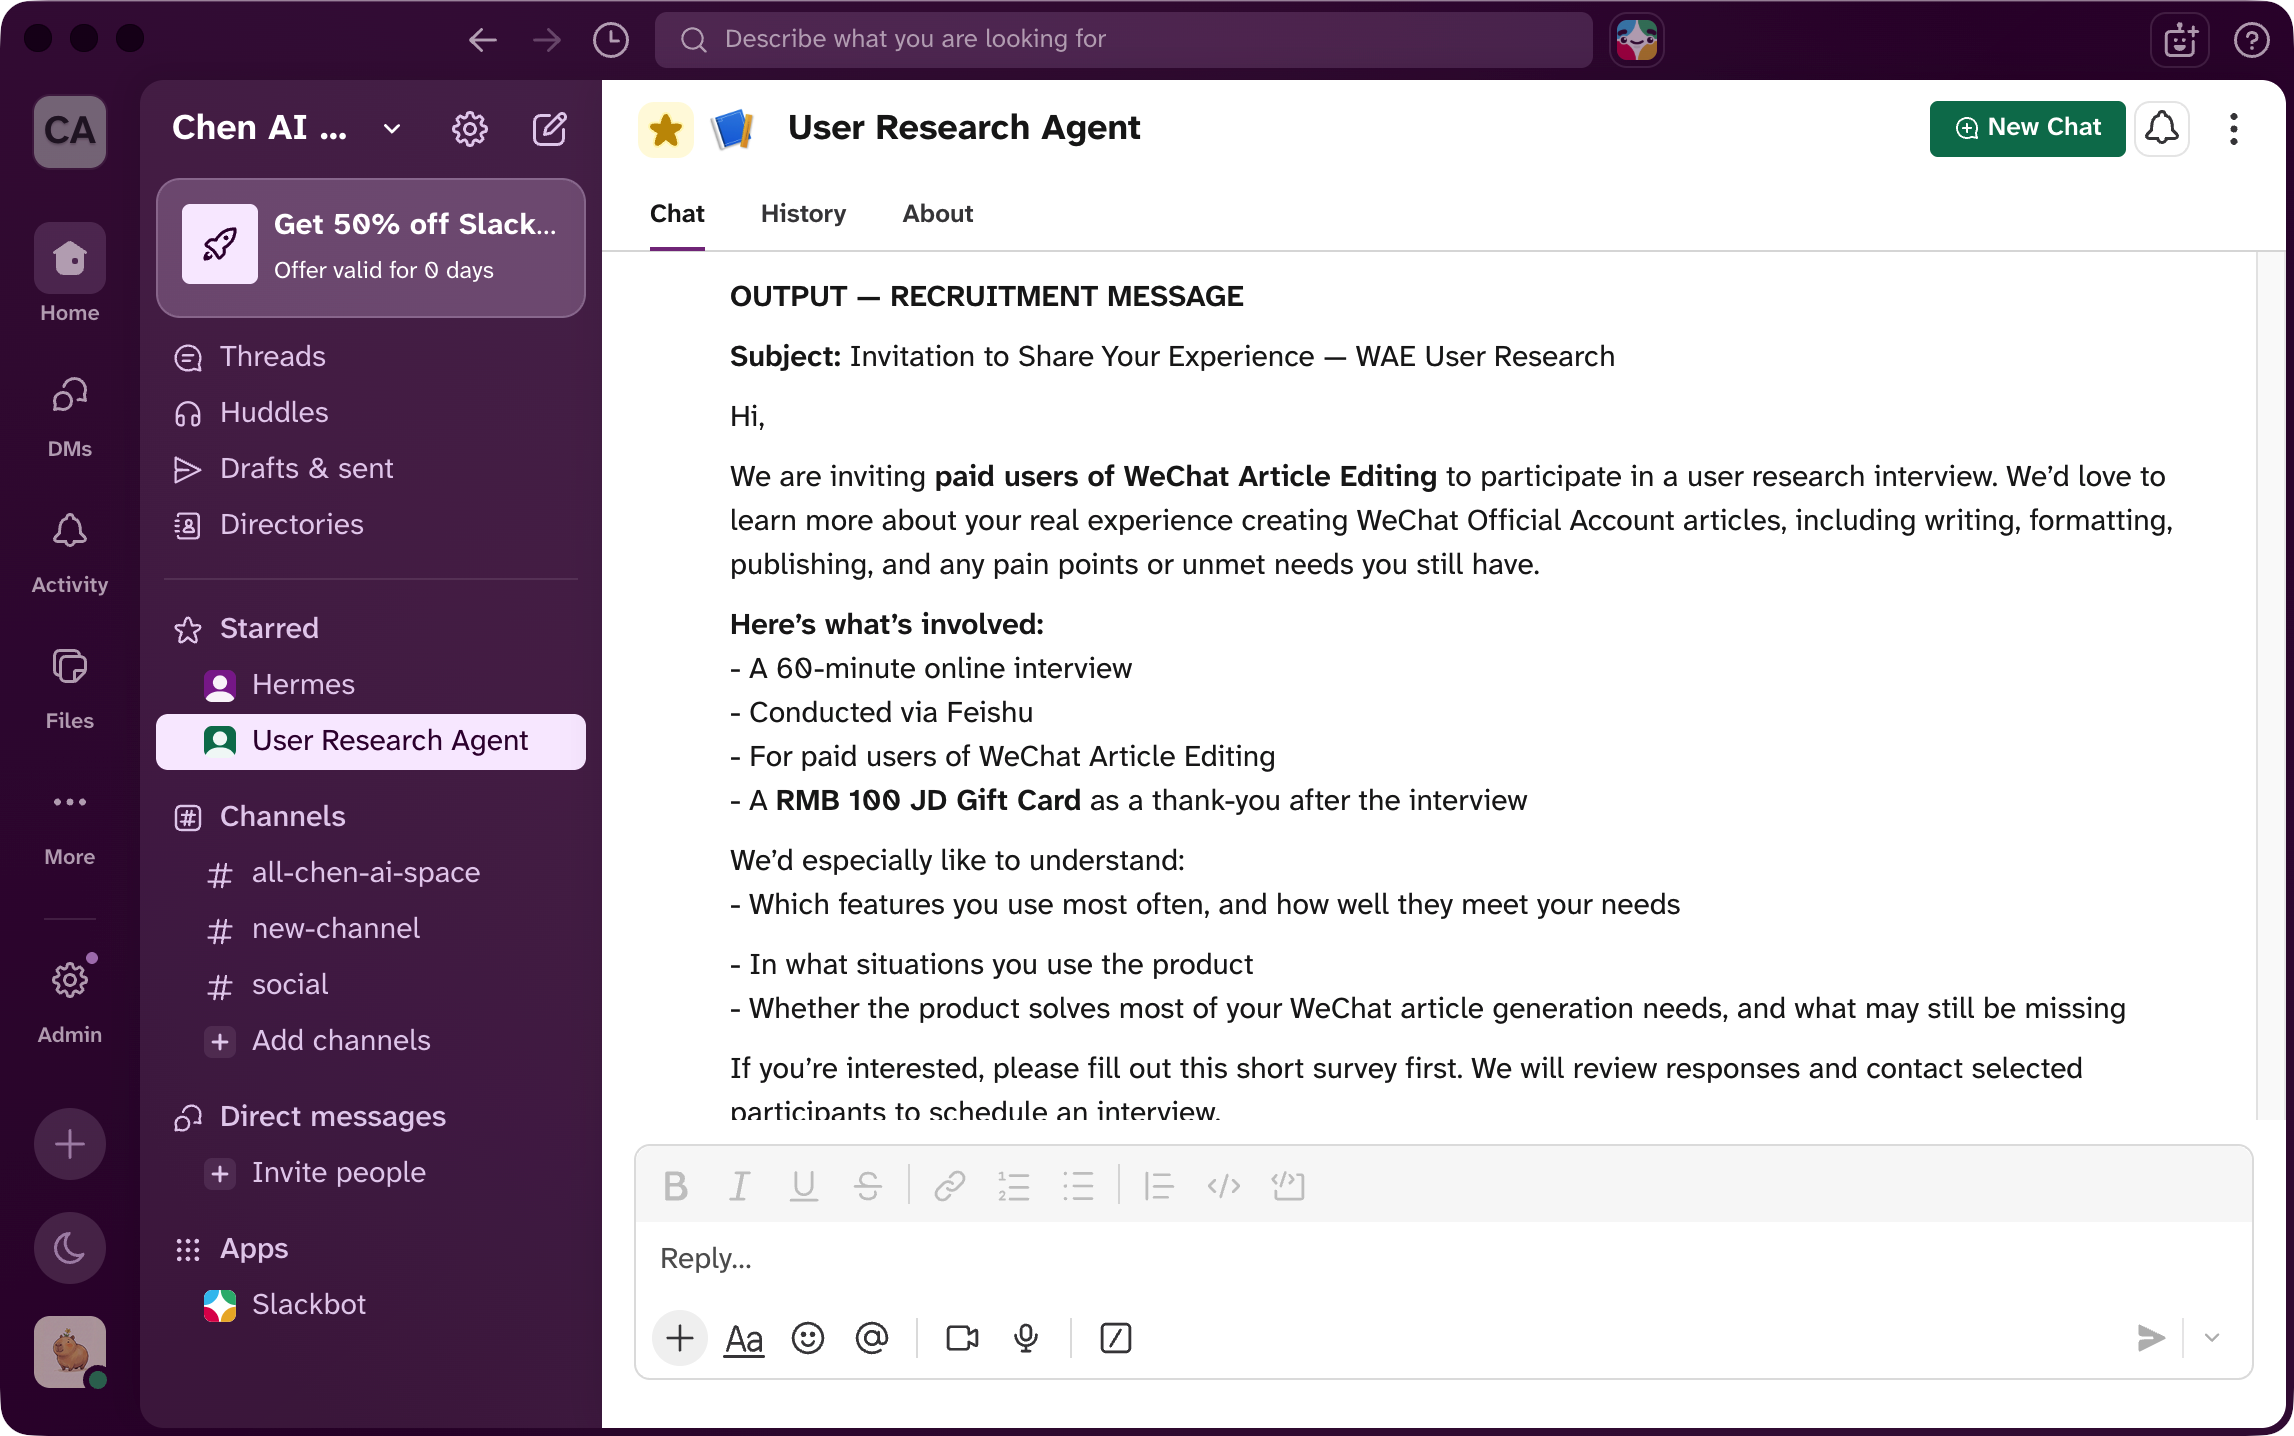Viewport: 2294px width, 1436px height.
Task: Switch to the History tab
Action: coord(803,214)
